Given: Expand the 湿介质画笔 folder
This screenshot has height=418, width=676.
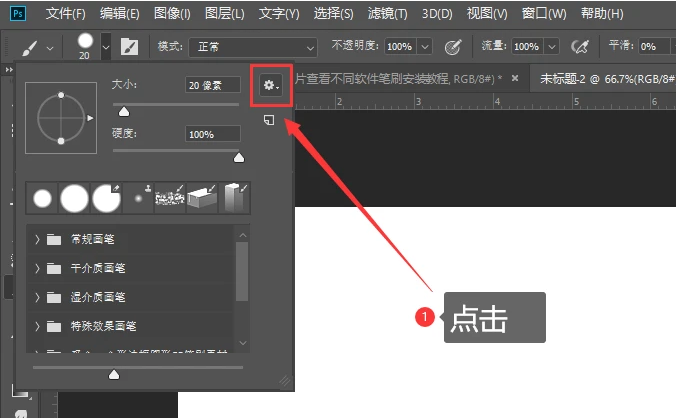Looking at the screenshot, I should click(x=37, y=297).
